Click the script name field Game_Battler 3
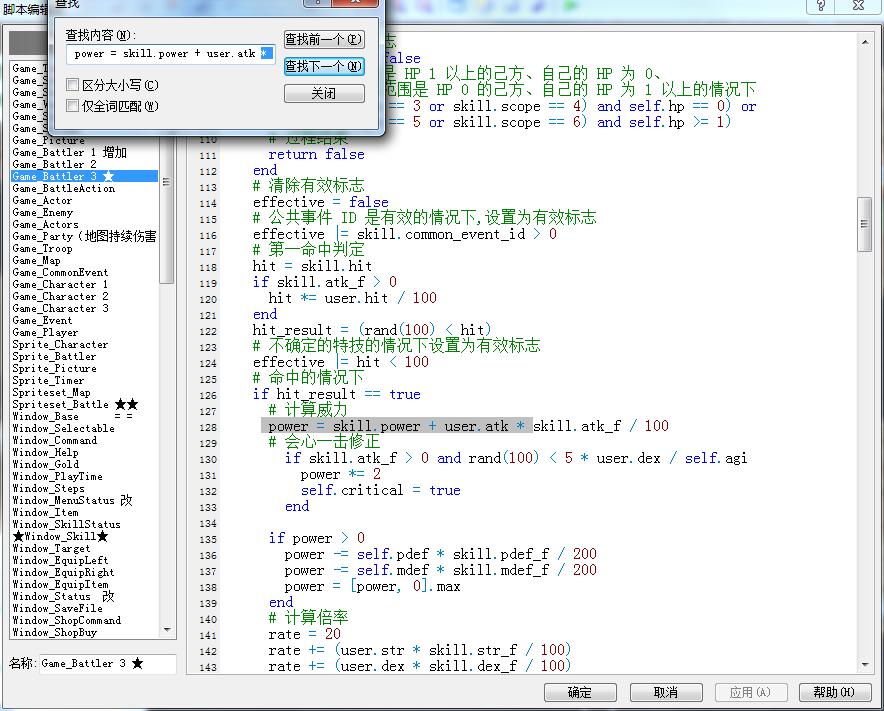 (108, 664)
